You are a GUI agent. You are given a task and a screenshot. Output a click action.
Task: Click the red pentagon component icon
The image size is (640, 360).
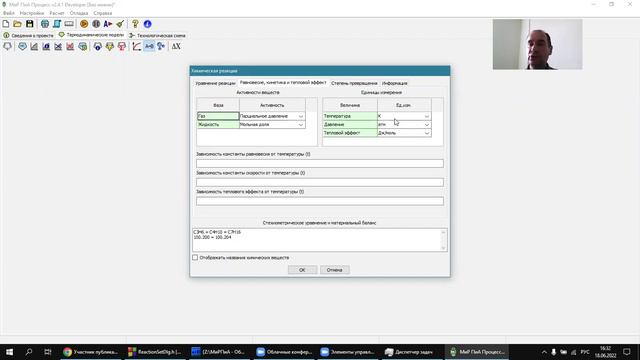[122, 47]
